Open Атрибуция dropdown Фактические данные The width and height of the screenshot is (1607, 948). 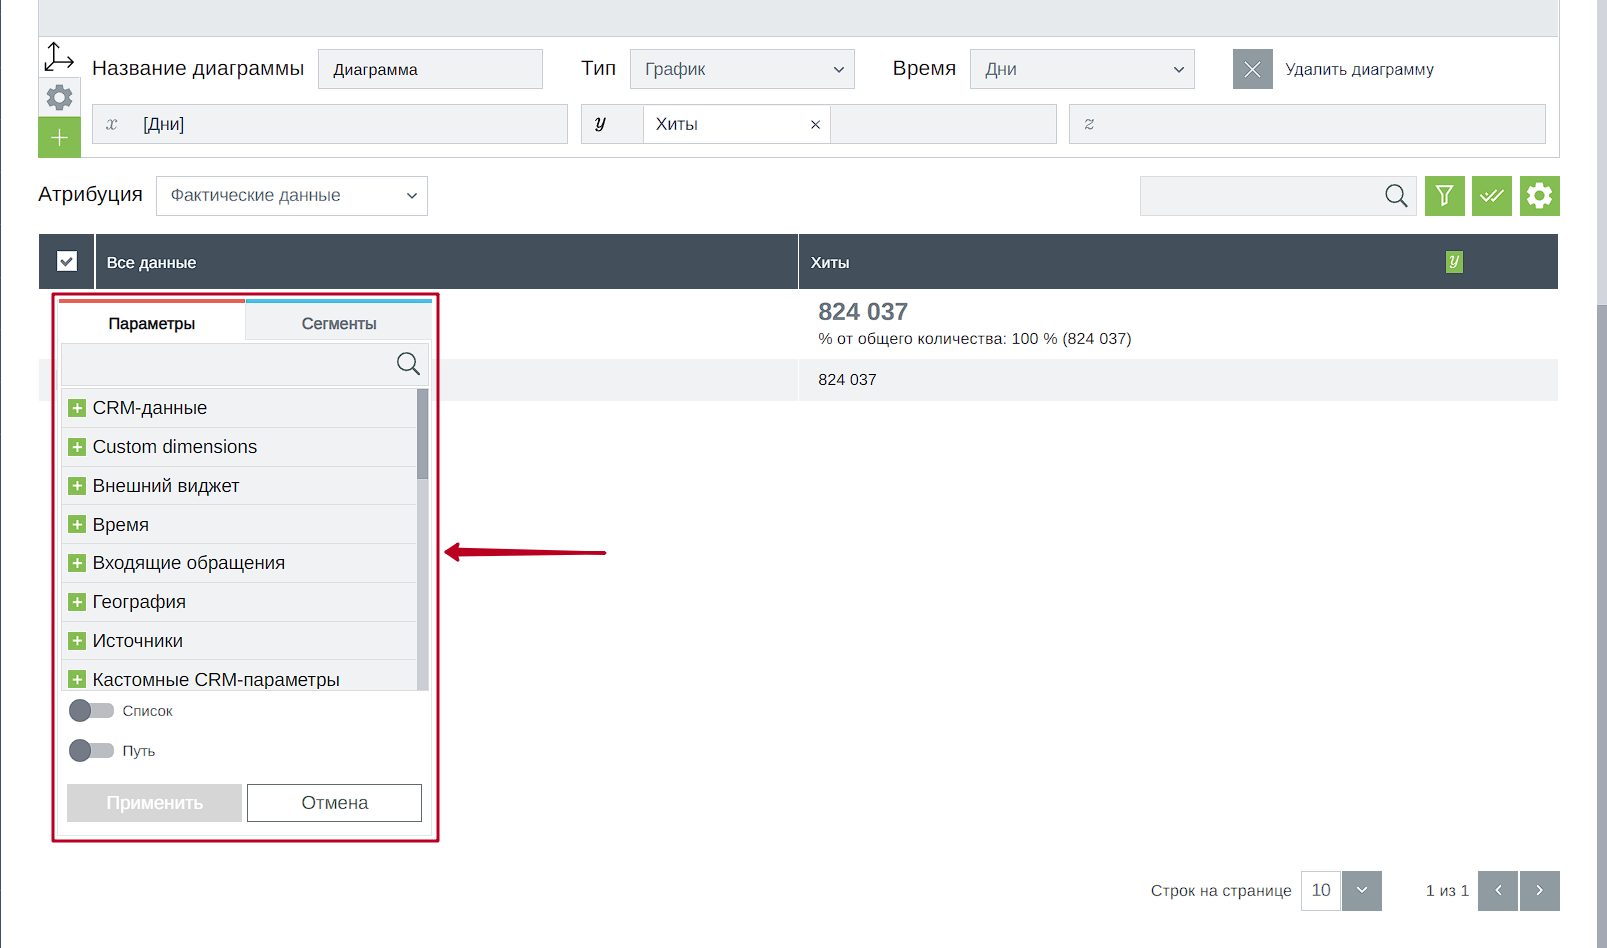click(x=292, y=196)
